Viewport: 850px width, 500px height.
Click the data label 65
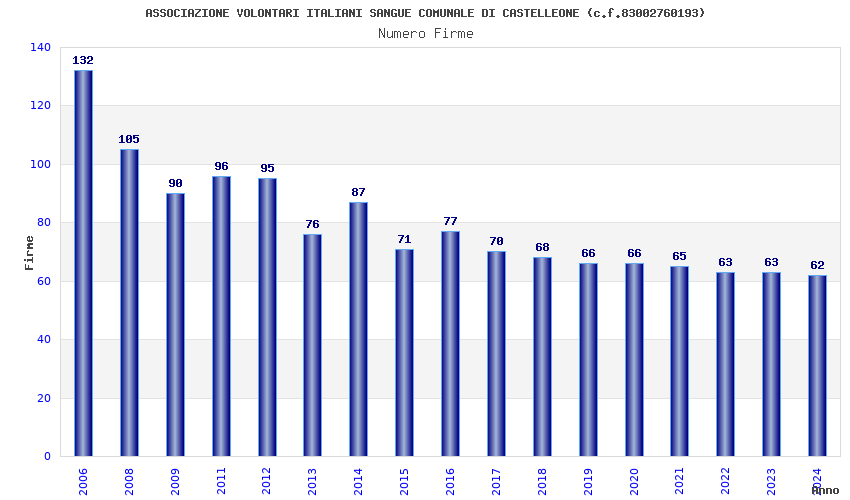pyautogui.click(x=679, y=256)
